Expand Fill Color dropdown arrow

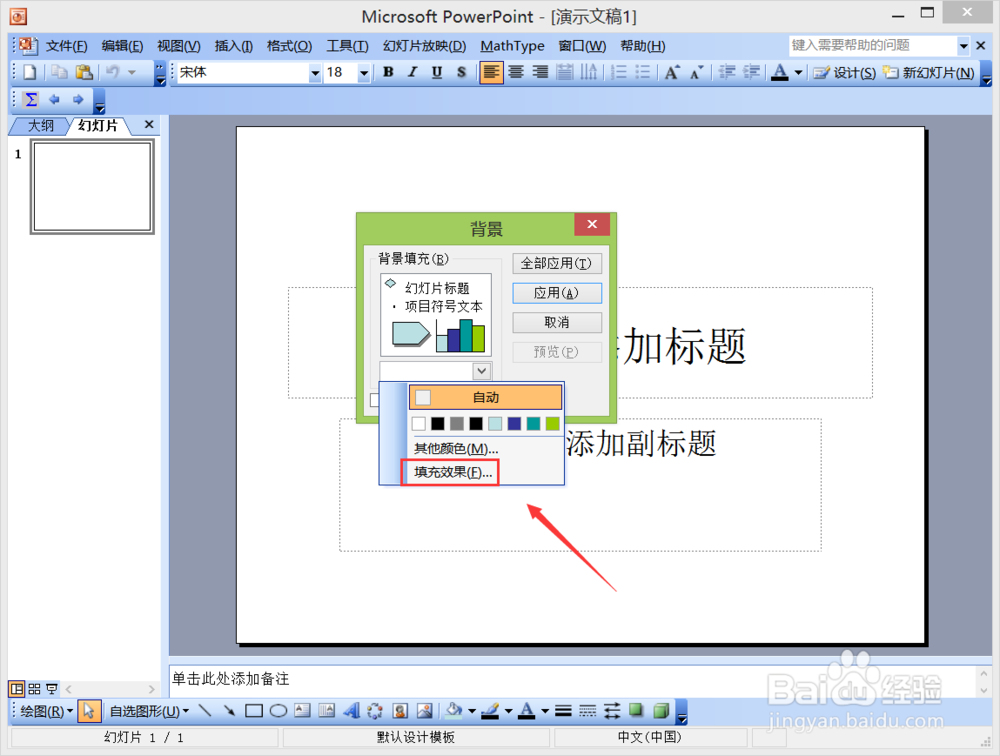coord(472,711)
